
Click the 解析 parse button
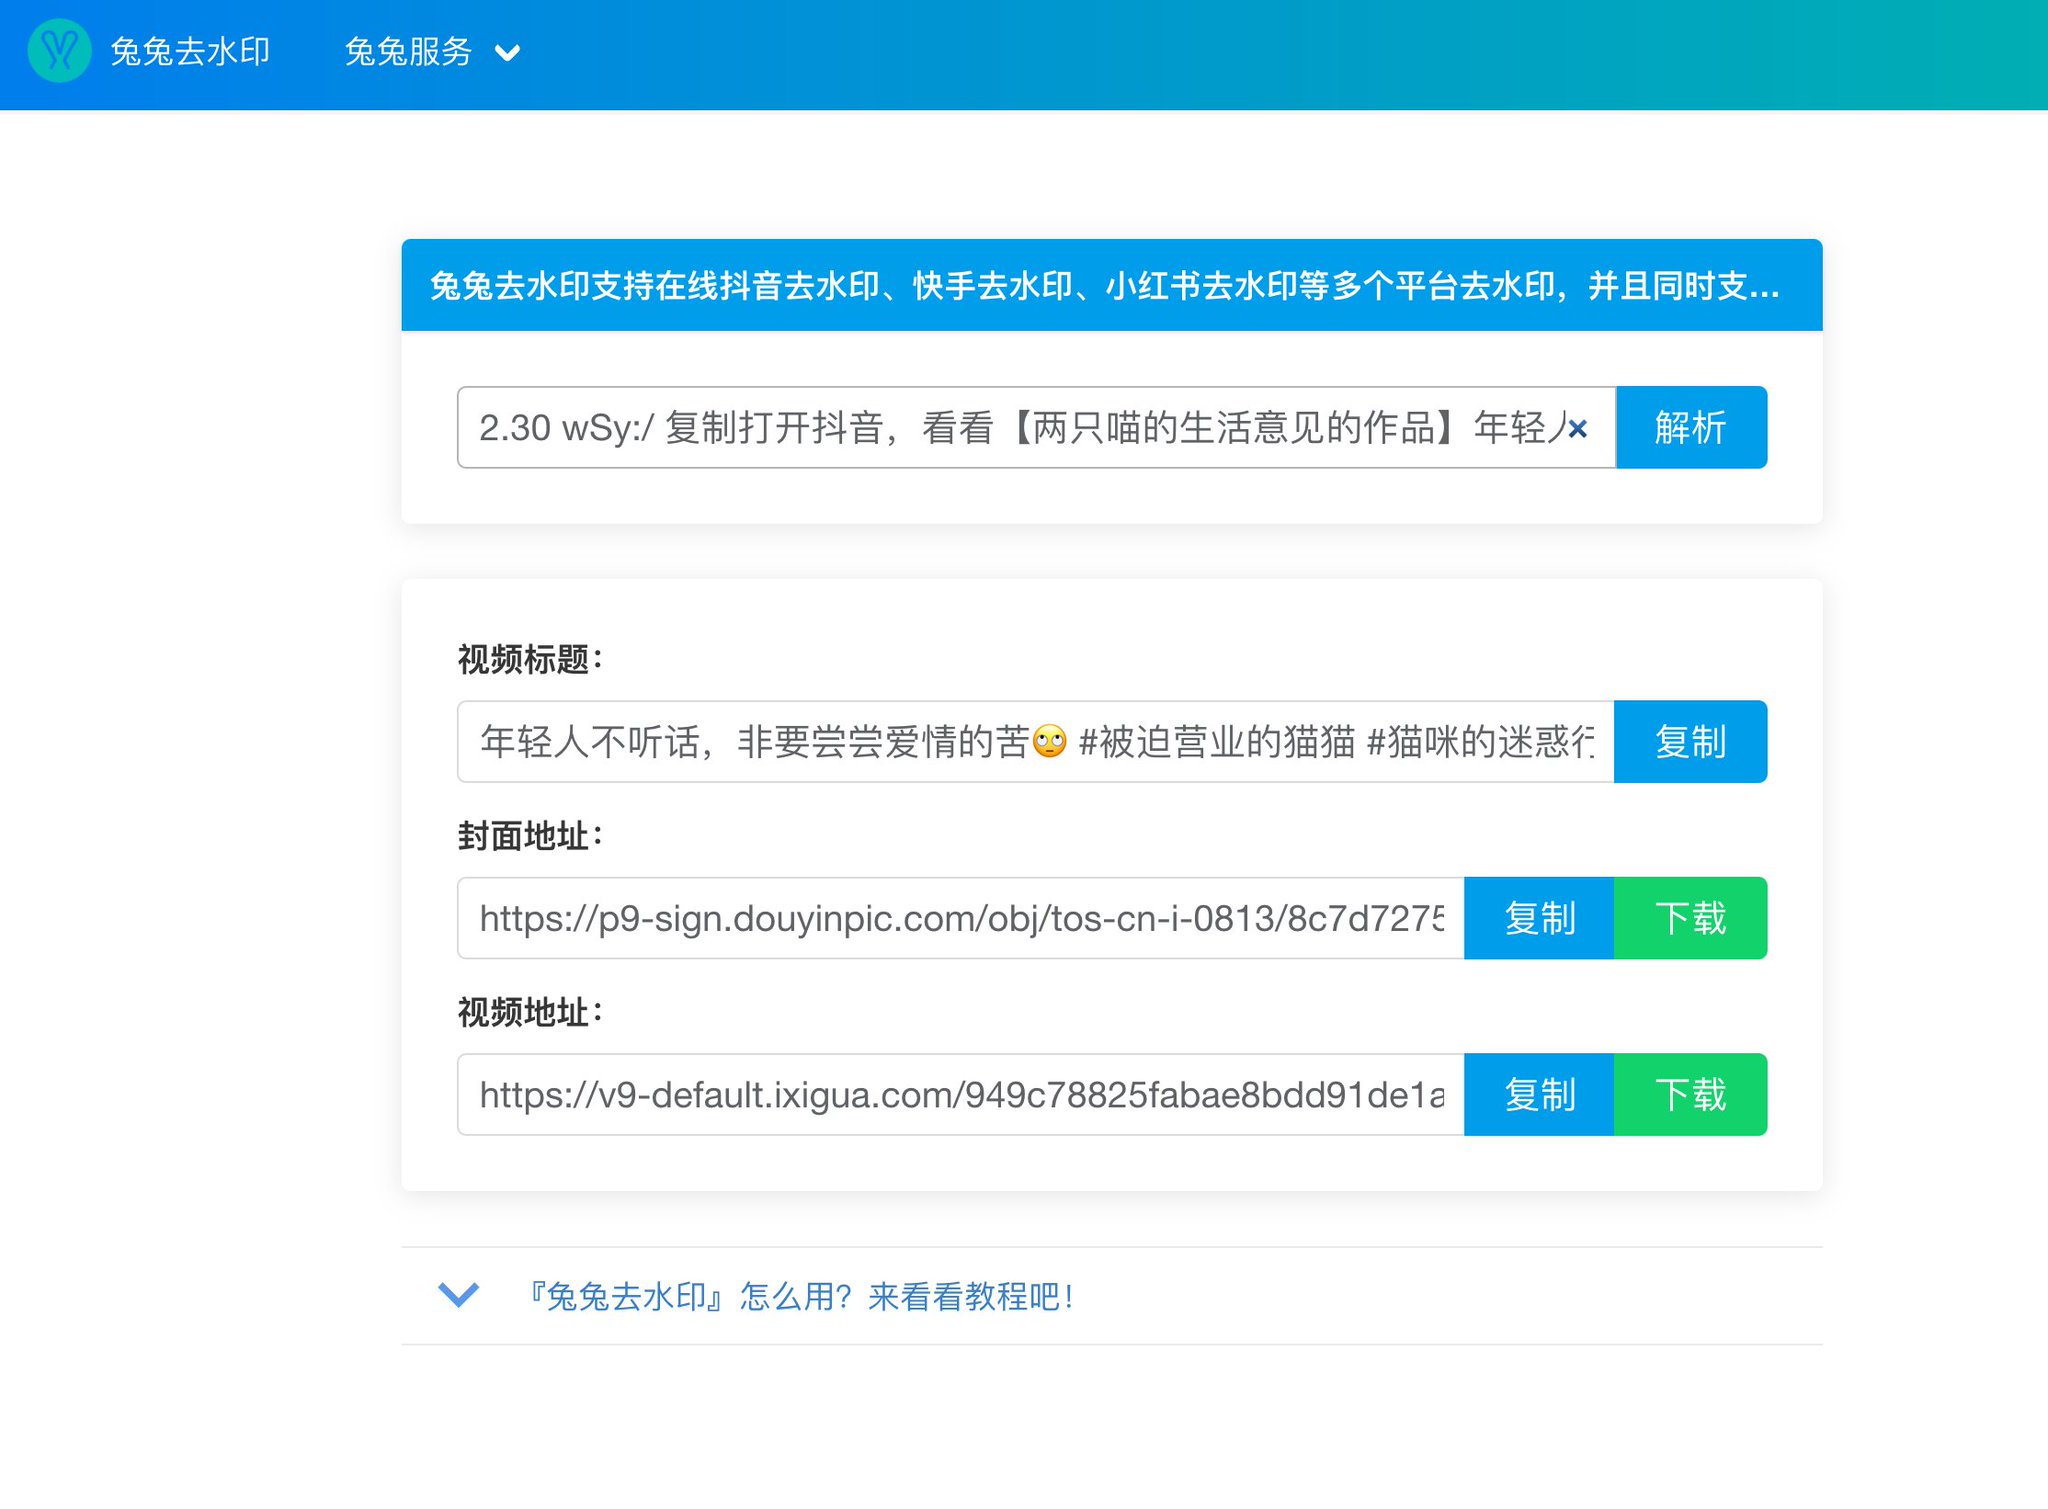point(1690,427)
